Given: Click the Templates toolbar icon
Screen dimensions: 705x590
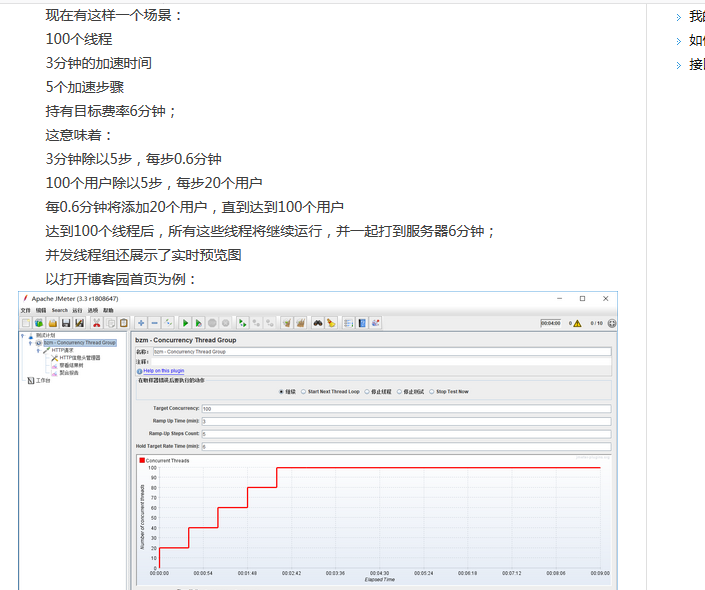Looking at the screenshot, I should click(39, 323).
